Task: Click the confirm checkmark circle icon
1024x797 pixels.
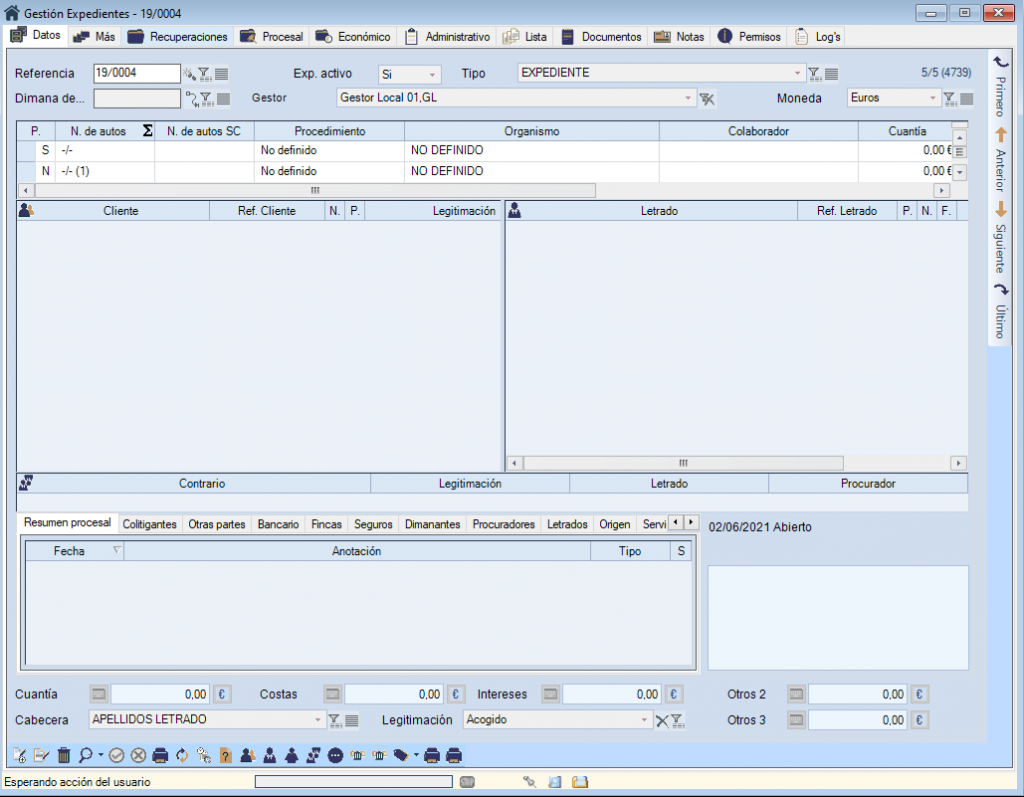Action: click(x=116, y=756)
